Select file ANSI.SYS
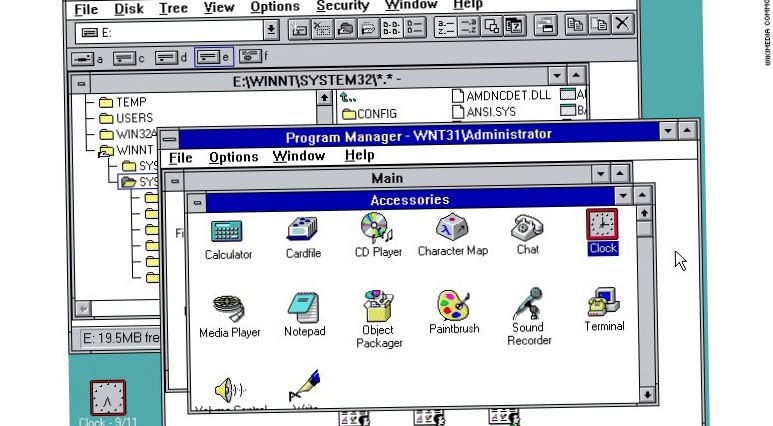The image size is (773, 426). coord(484,112)
